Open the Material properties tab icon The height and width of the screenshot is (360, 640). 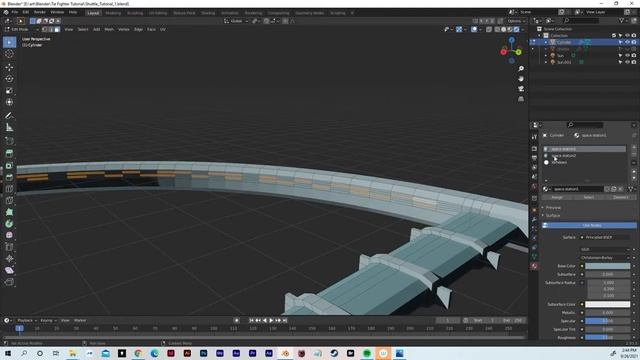coord(534,266)
